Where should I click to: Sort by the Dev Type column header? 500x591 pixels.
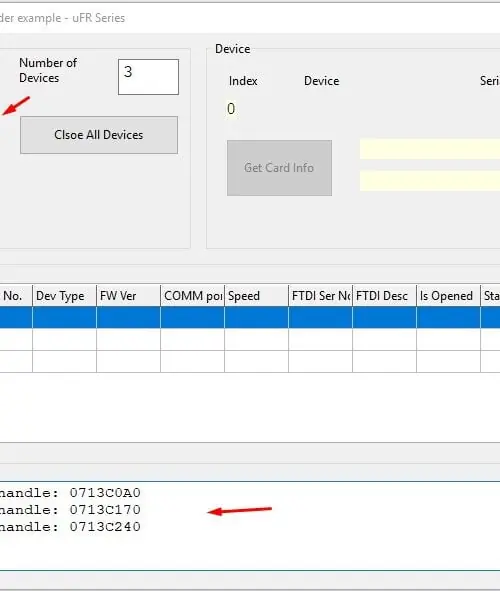[64, 296]
